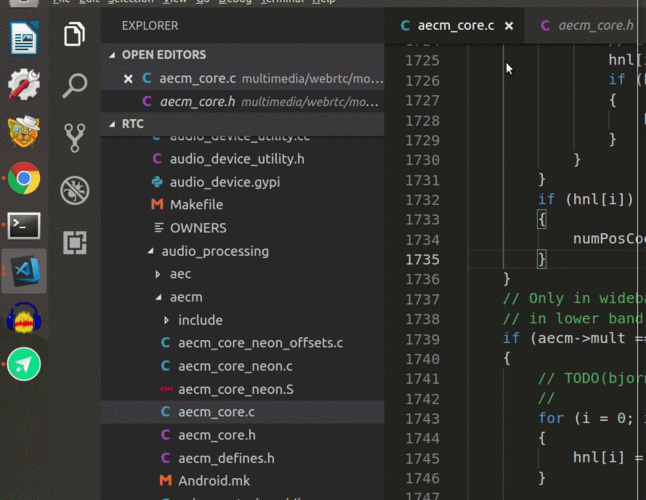Click the C icon beside aecm_defines.h
This screenshot has height=500, width=646.
[x=166, y=458]
